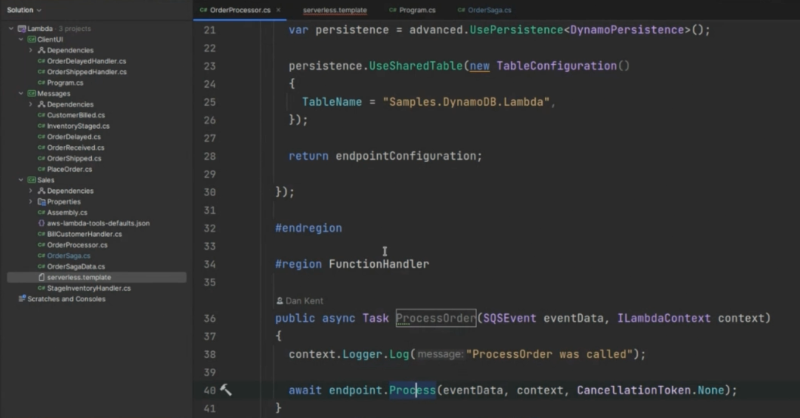Click the C# icon beside OrderSaga.cs in tree

tap(42, 256)
